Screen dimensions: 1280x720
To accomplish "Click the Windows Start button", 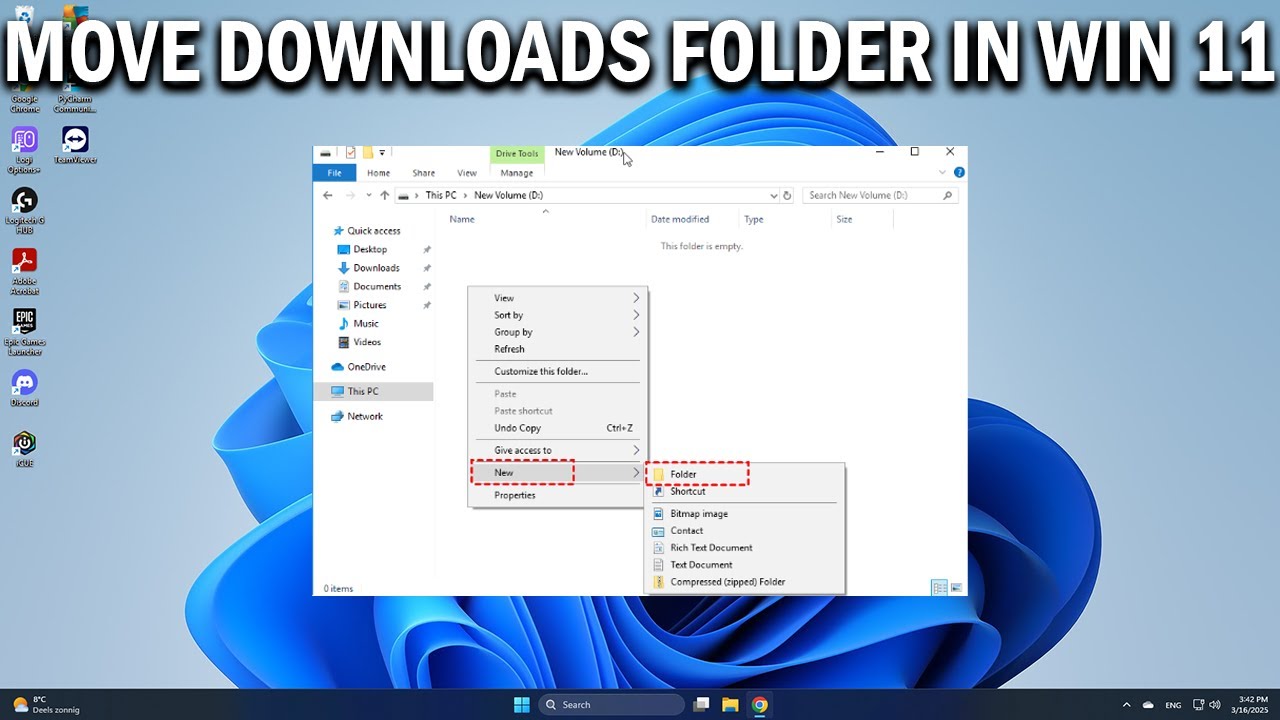I will 522,705.
